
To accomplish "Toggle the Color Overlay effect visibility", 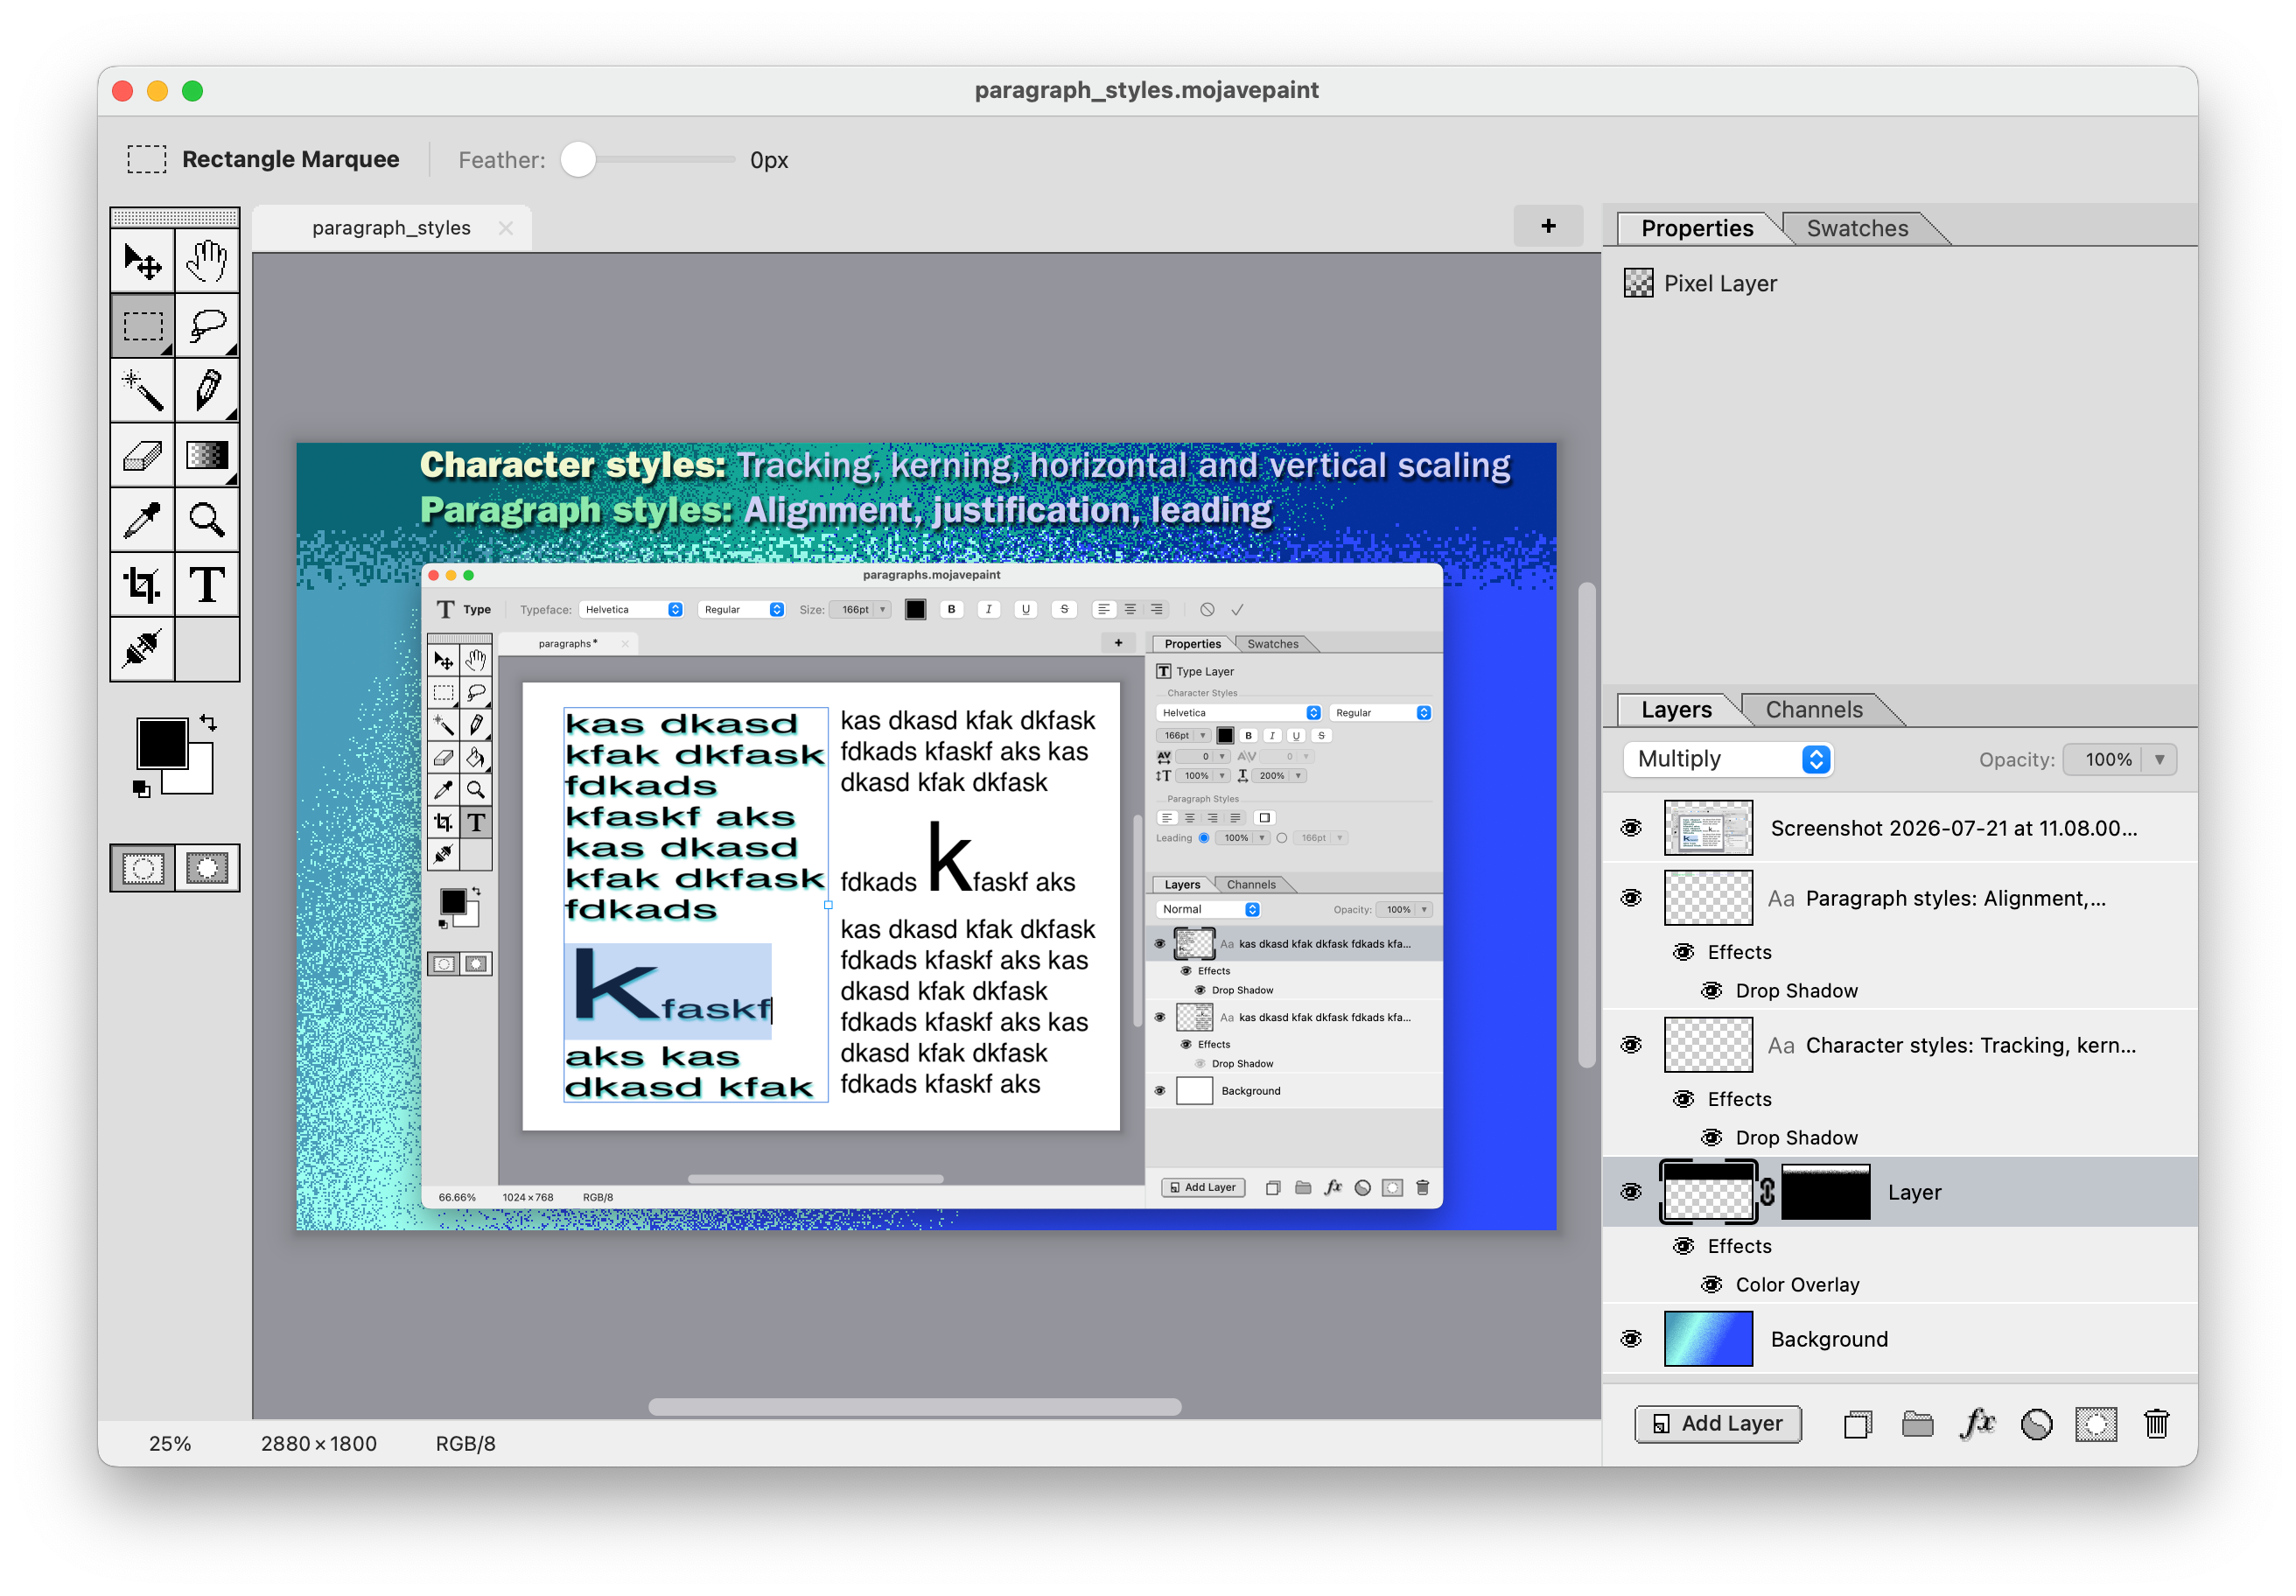I will (1712, 1285).
